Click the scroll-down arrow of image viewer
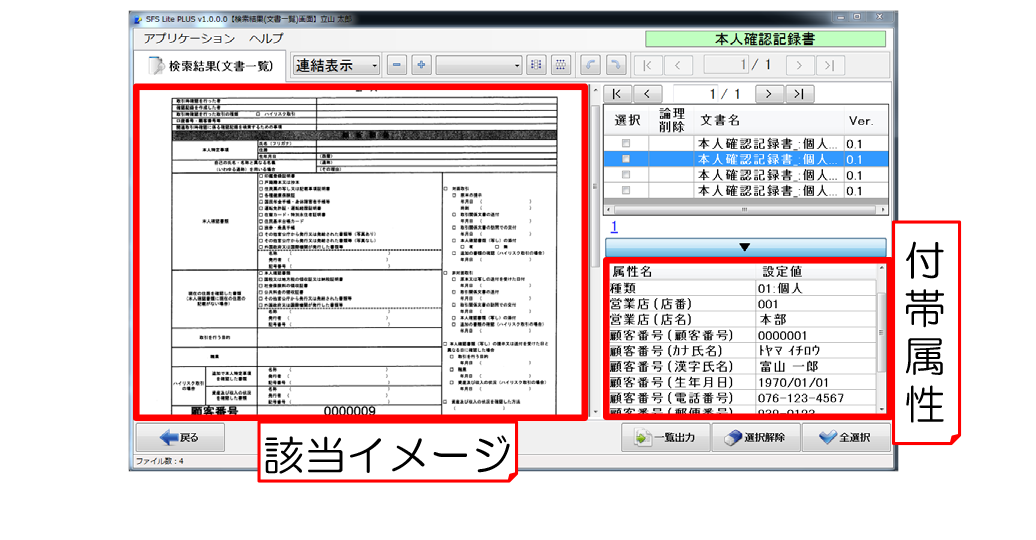 coord(595,412)
